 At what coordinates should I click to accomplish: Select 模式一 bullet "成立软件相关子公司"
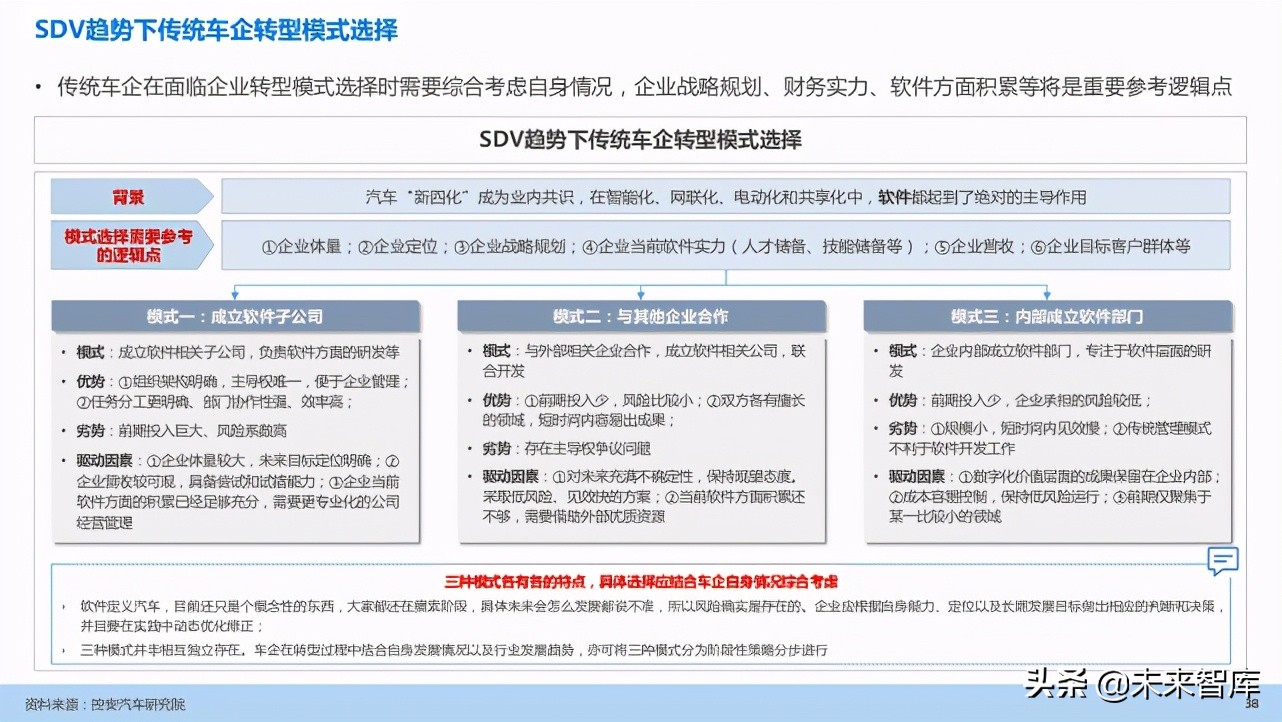(x=238, y=352)
